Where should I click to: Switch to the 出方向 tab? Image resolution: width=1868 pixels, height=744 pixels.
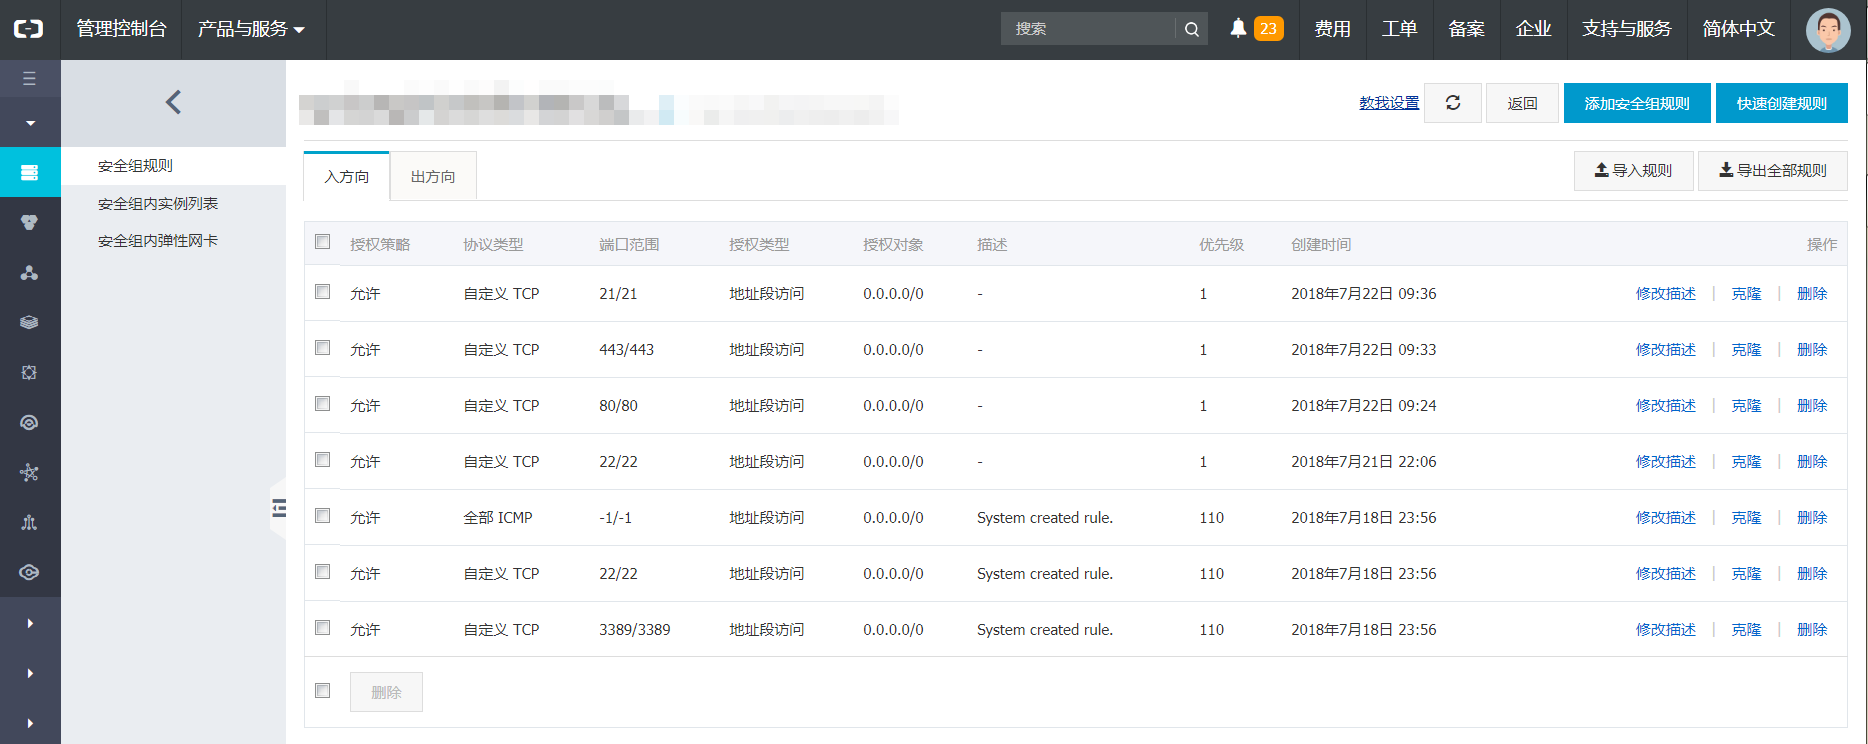pos(433,176)
